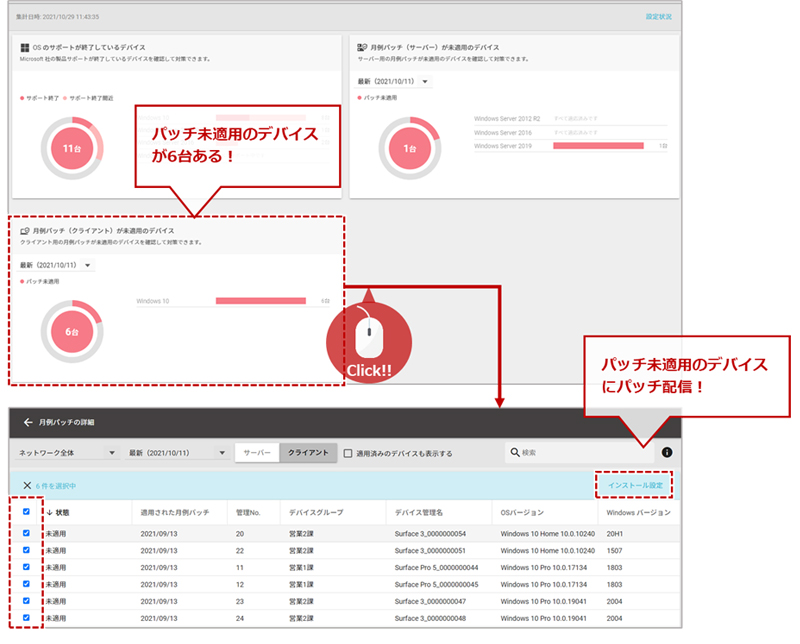
Task: Uncheck the checkbox for row 管理No. 20
Action: tap(26, 533)
